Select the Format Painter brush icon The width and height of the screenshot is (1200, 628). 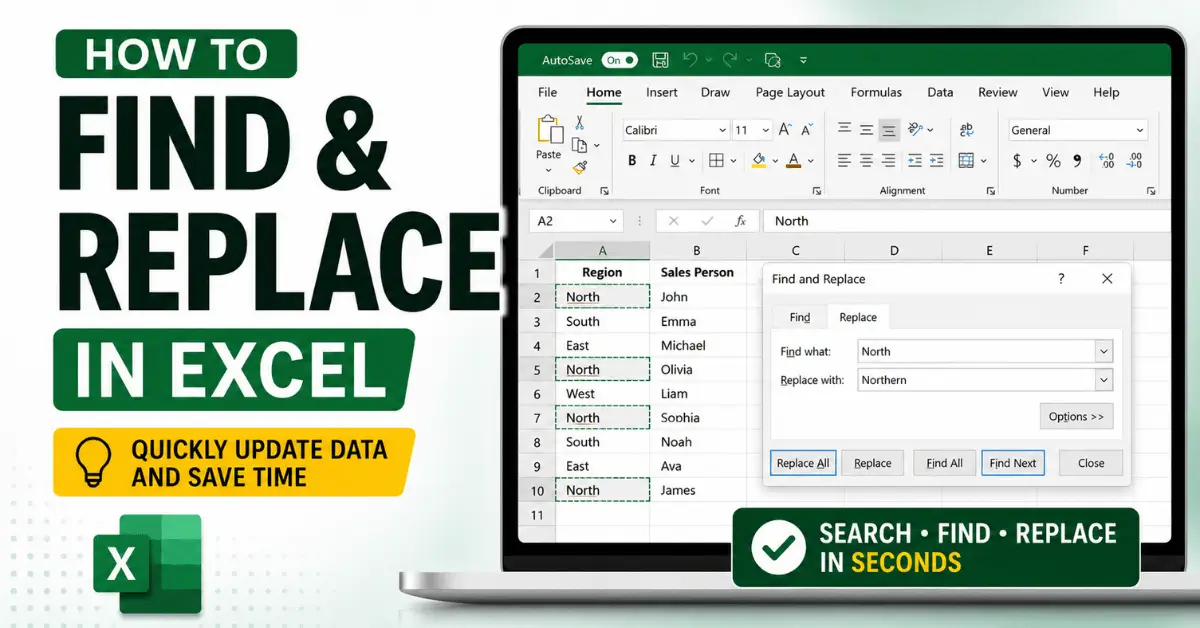pyautogui.click(x=579, y=169)
